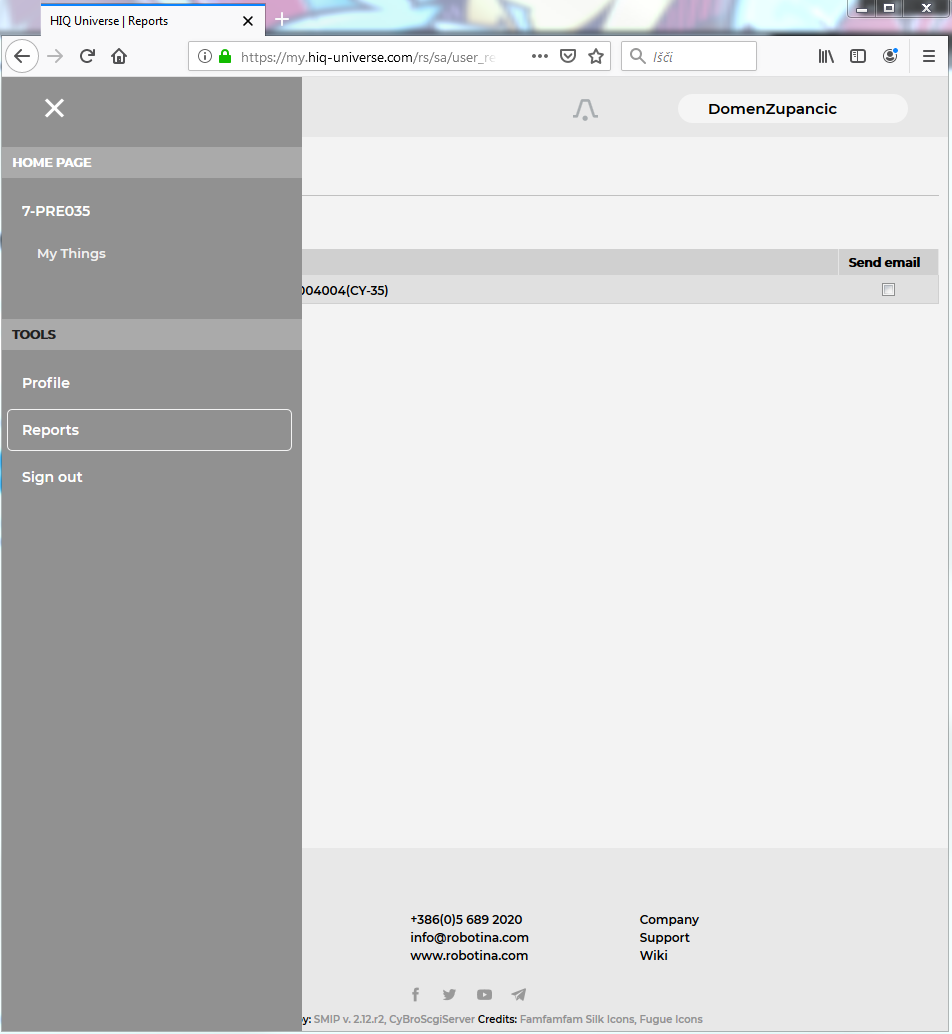Open the Library view menu

click(x=826, y=57)
